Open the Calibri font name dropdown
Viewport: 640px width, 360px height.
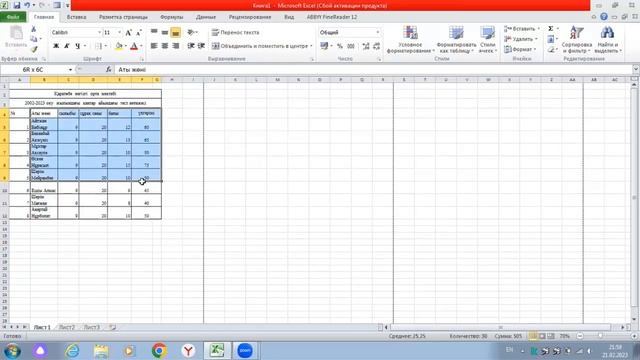(99, 32)
